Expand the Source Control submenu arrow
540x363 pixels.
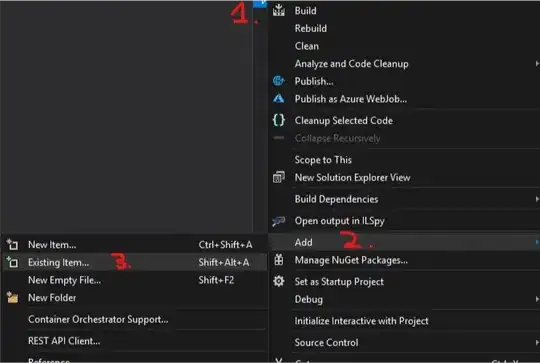tap(537, 342)
